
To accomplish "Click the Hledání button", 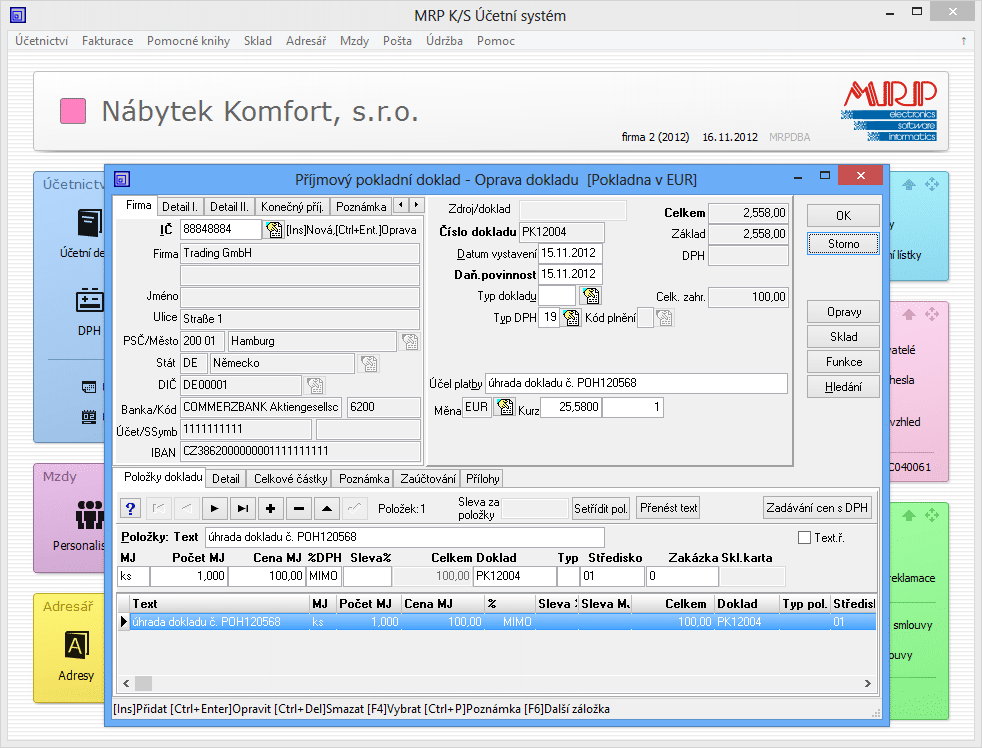I will tap(844, 387).
